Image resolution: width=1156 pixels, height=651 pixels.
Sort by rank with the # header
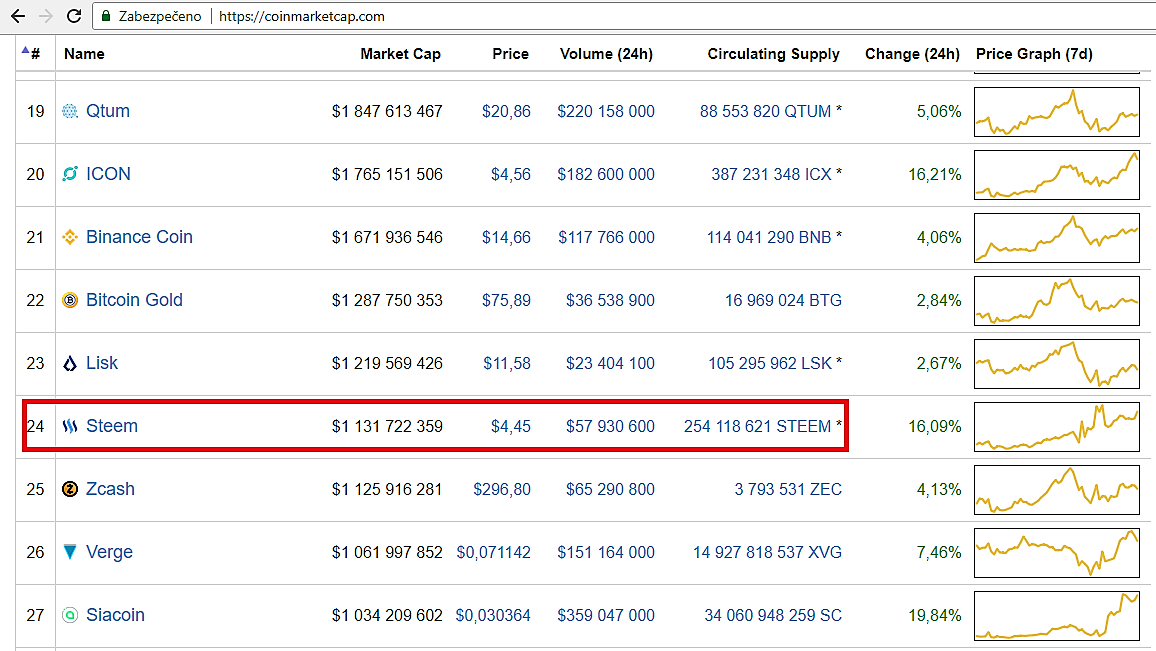tap(31, 53)
